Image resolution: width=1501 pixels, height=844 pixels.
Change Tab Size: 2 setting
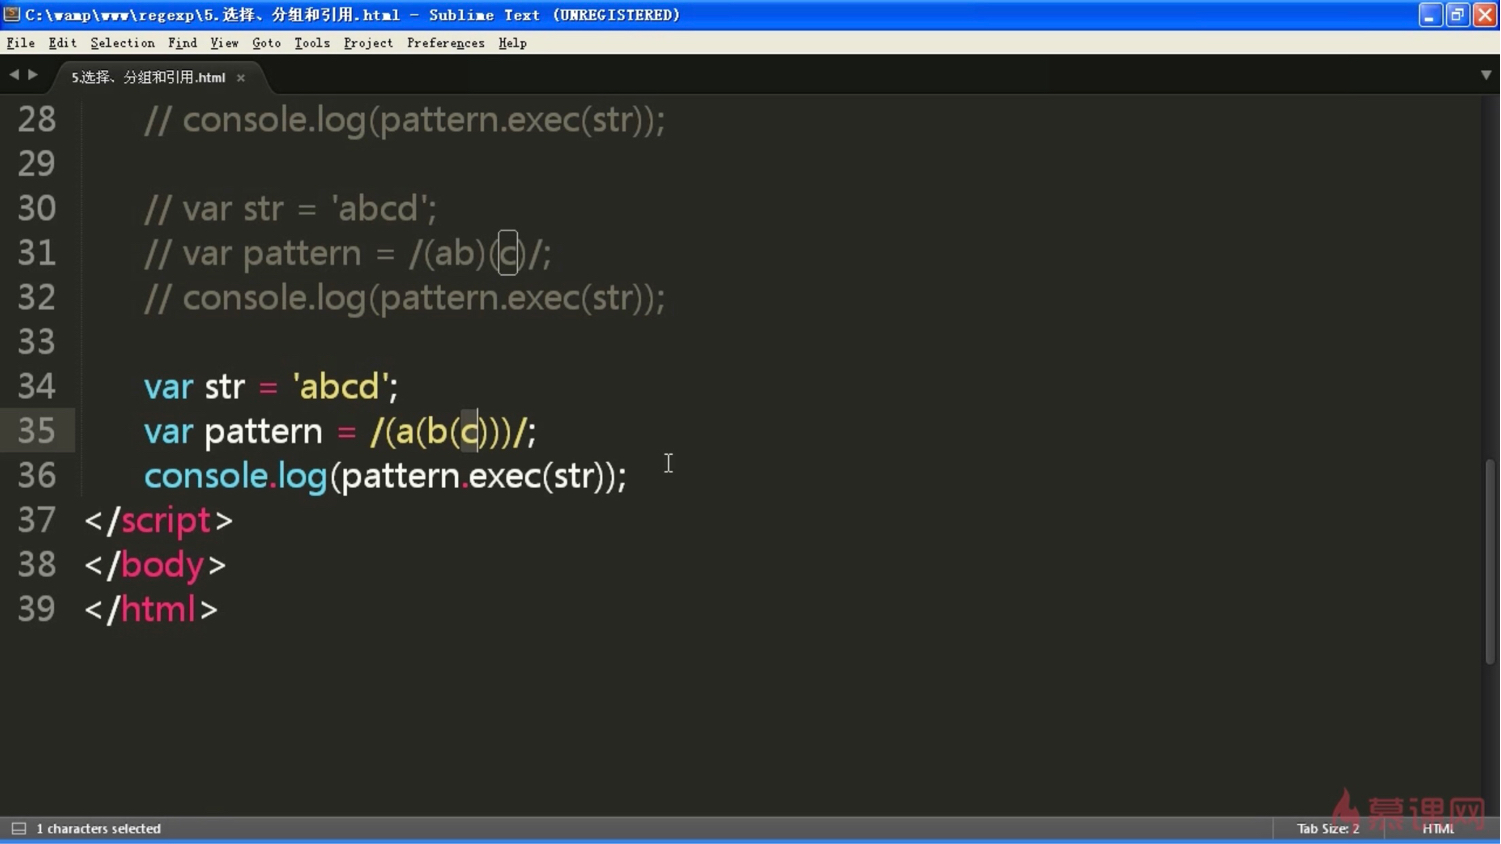1328,828
